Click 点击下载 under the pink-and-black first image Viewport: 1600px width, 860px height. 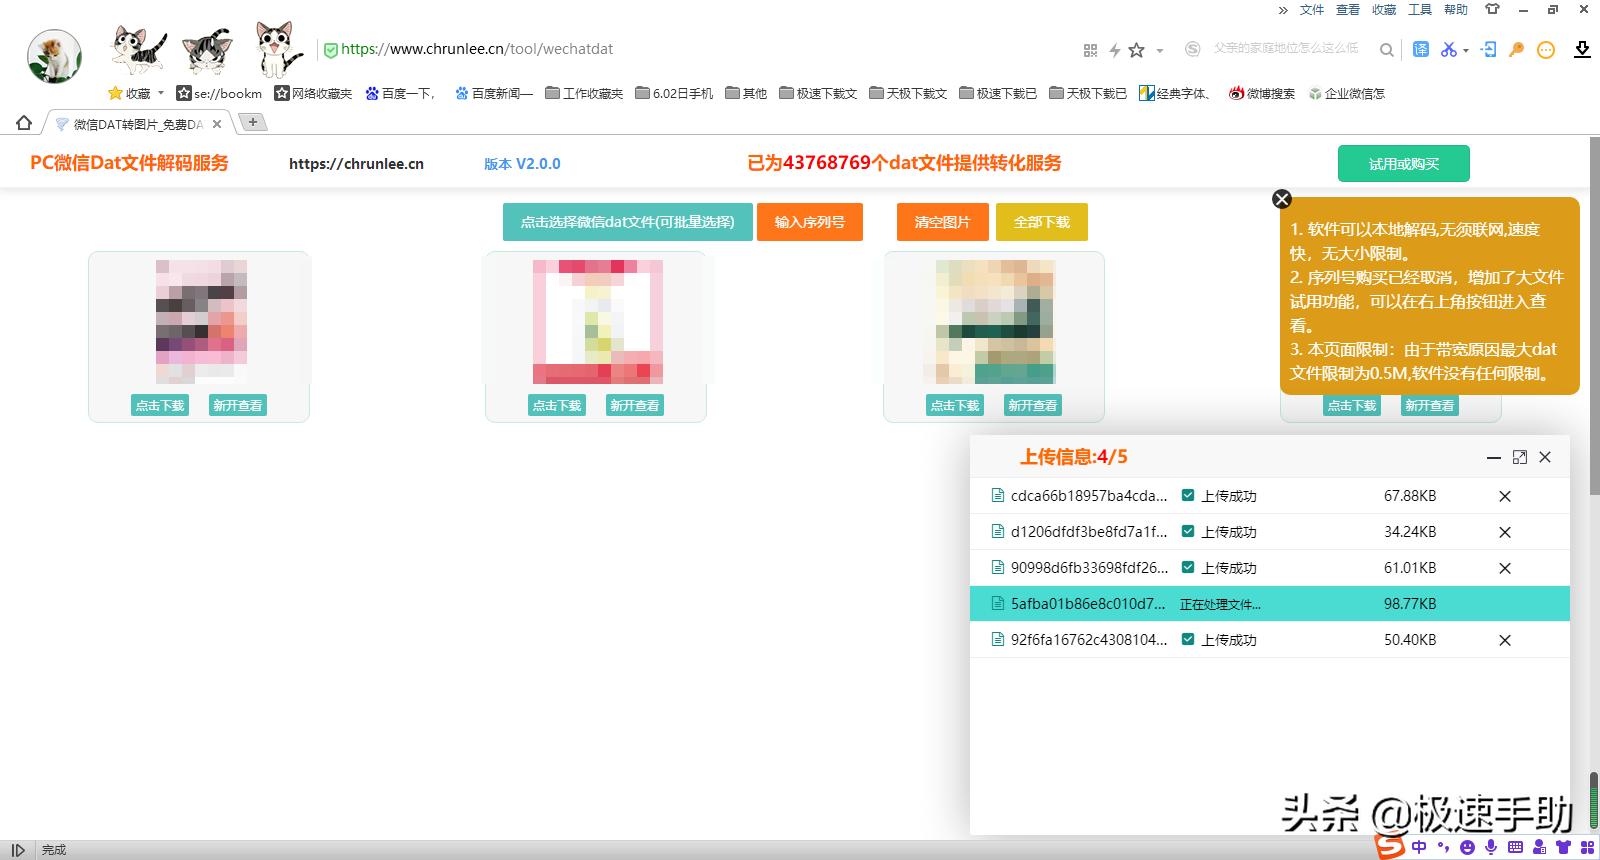click(x=160, y=405)
